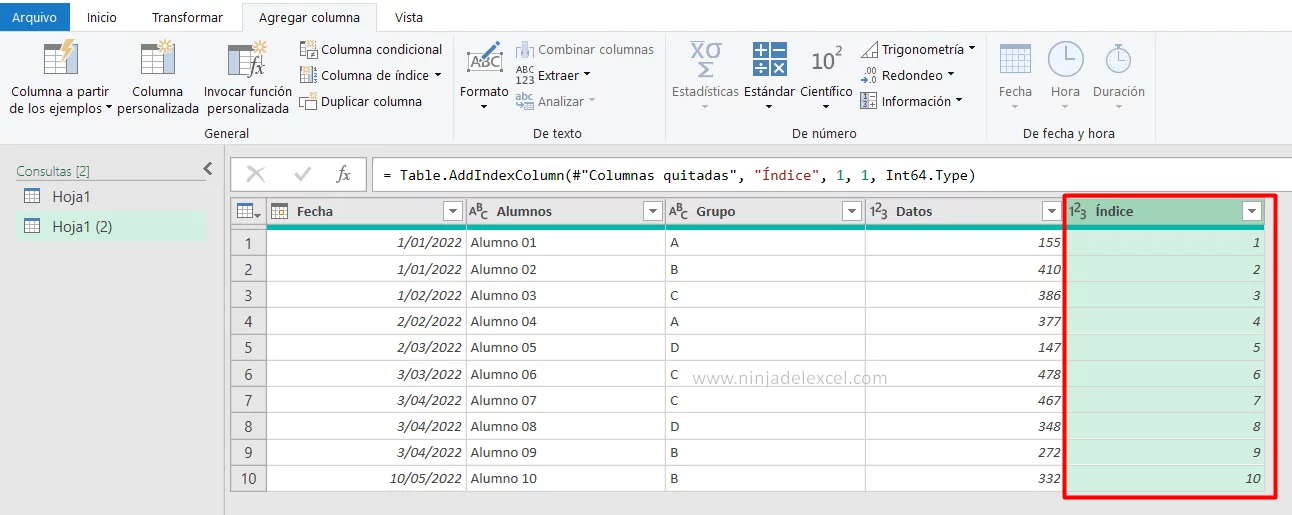Click the fx function icon
The height and width of the screenshot is (515, 1292).
point(343,175)
